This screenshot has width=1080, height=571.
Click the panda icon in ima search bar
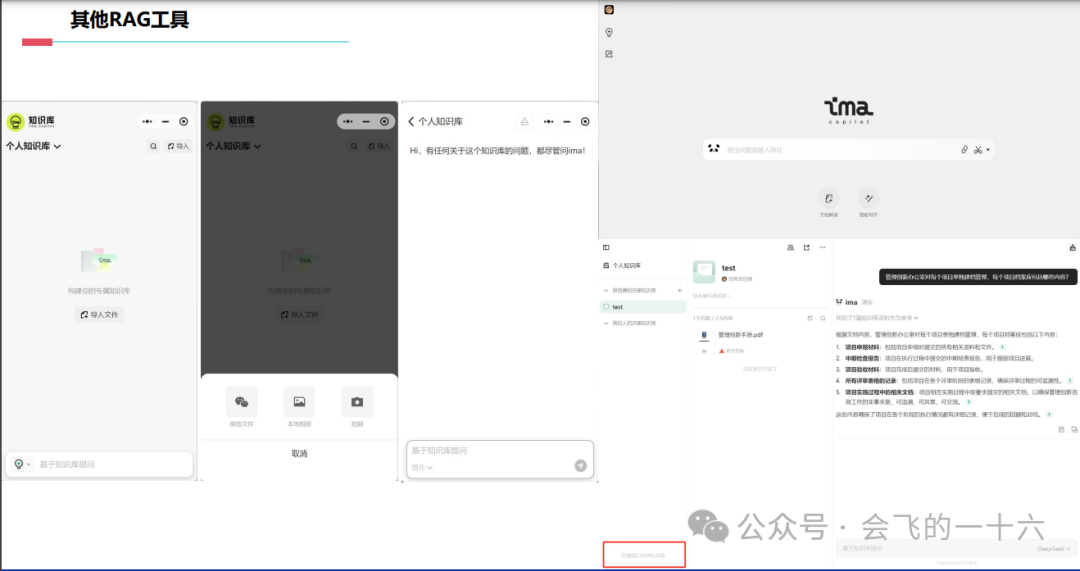coord(714,149)
